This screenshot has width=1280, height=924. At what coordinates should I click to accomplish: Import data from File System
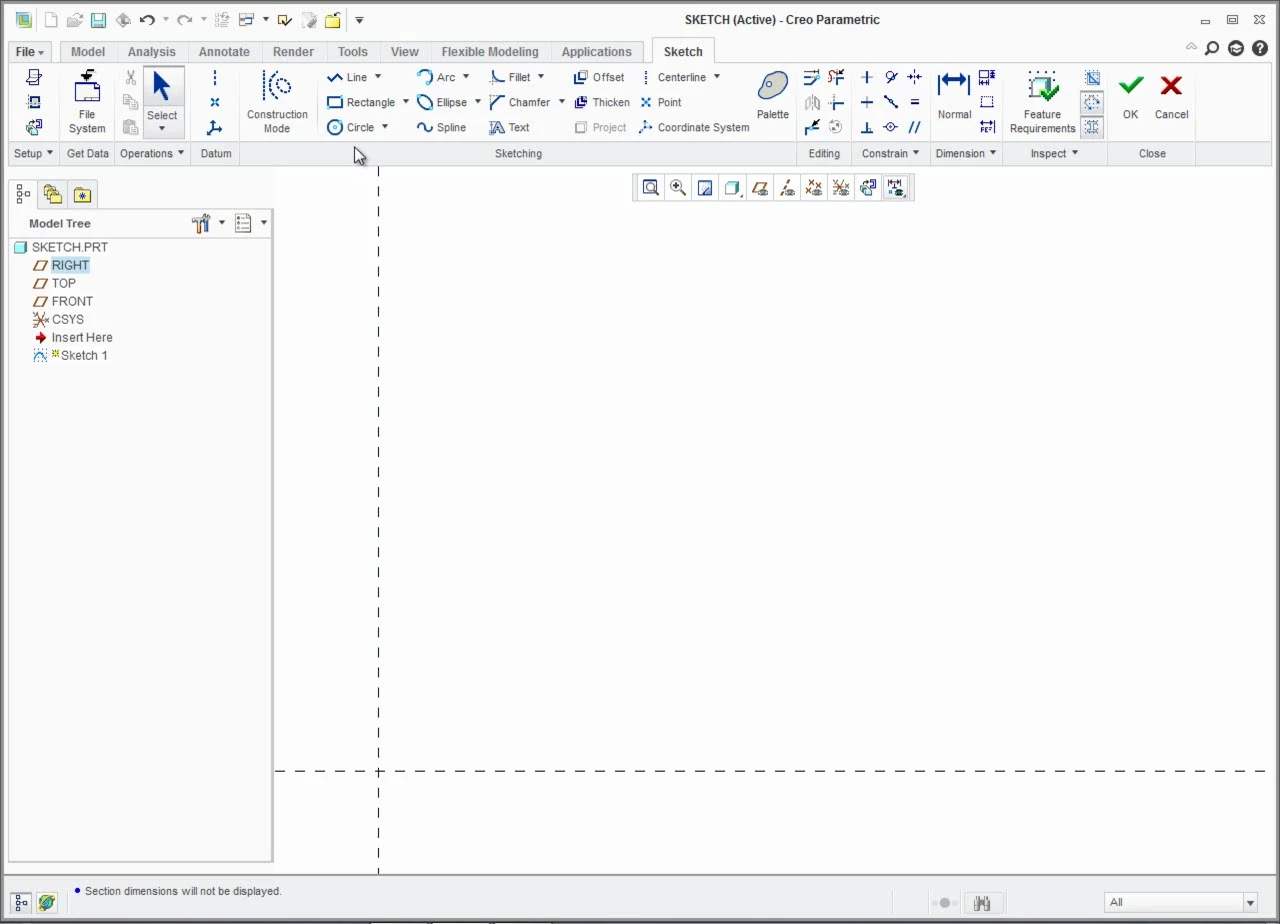pos(87,101)
